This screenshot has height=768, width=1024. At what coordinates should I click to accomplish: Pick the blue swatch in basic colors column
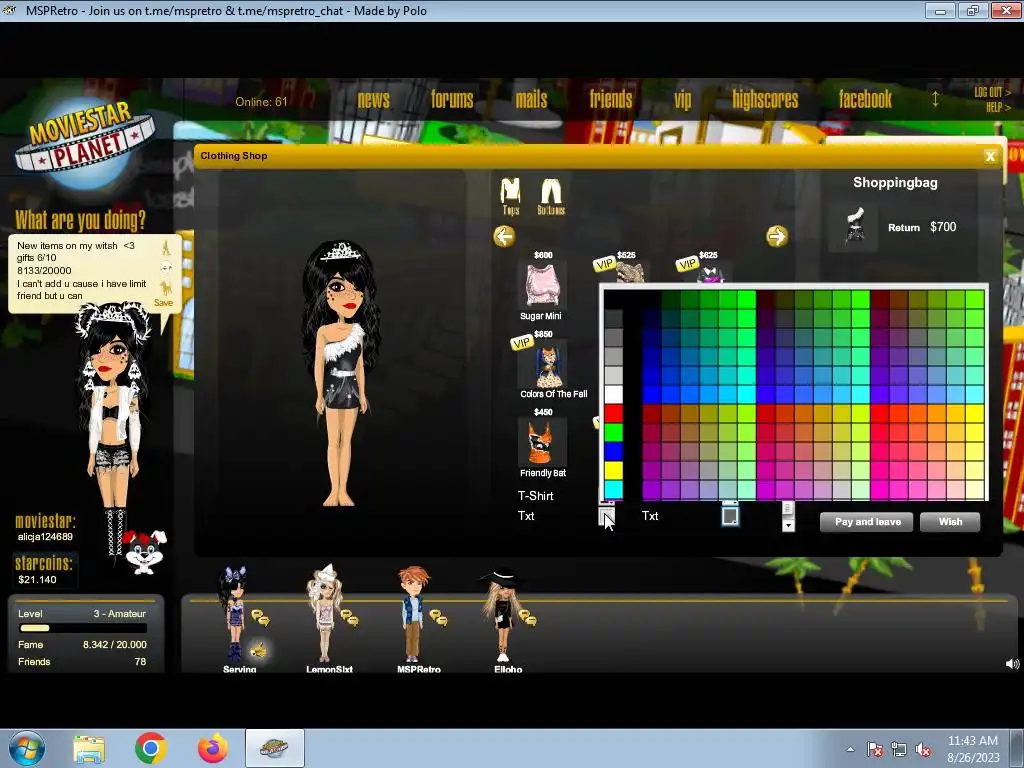pos(613,451)
